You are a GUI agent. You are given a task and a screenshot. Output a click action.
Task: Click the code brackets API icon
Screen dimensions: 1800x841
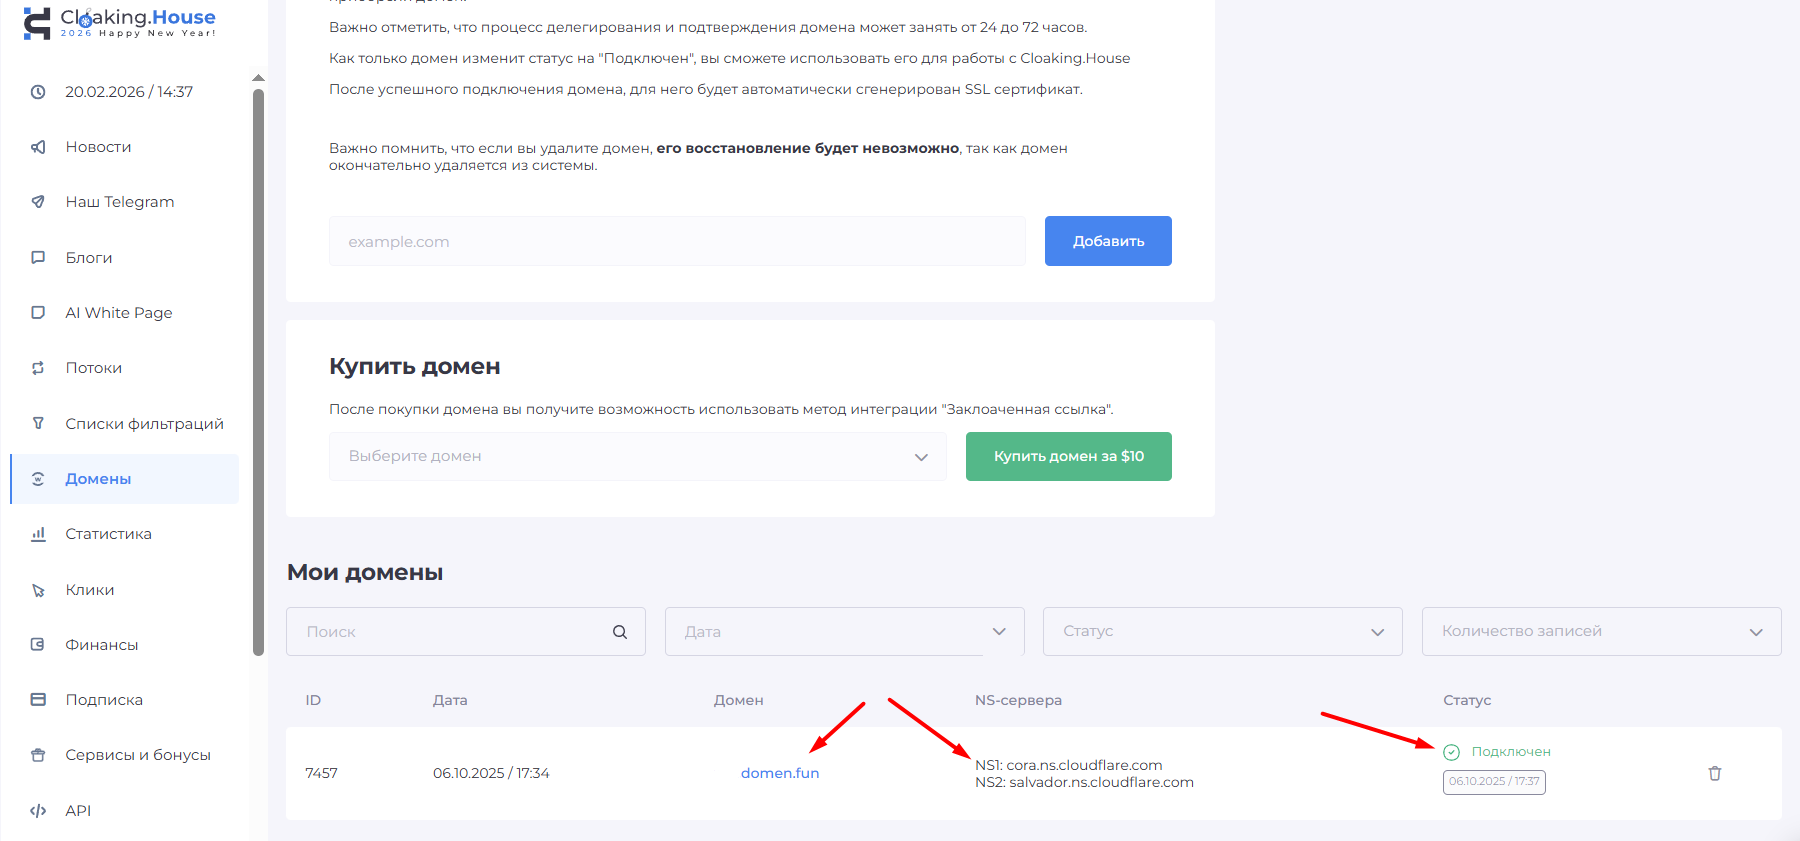point(38,811)
